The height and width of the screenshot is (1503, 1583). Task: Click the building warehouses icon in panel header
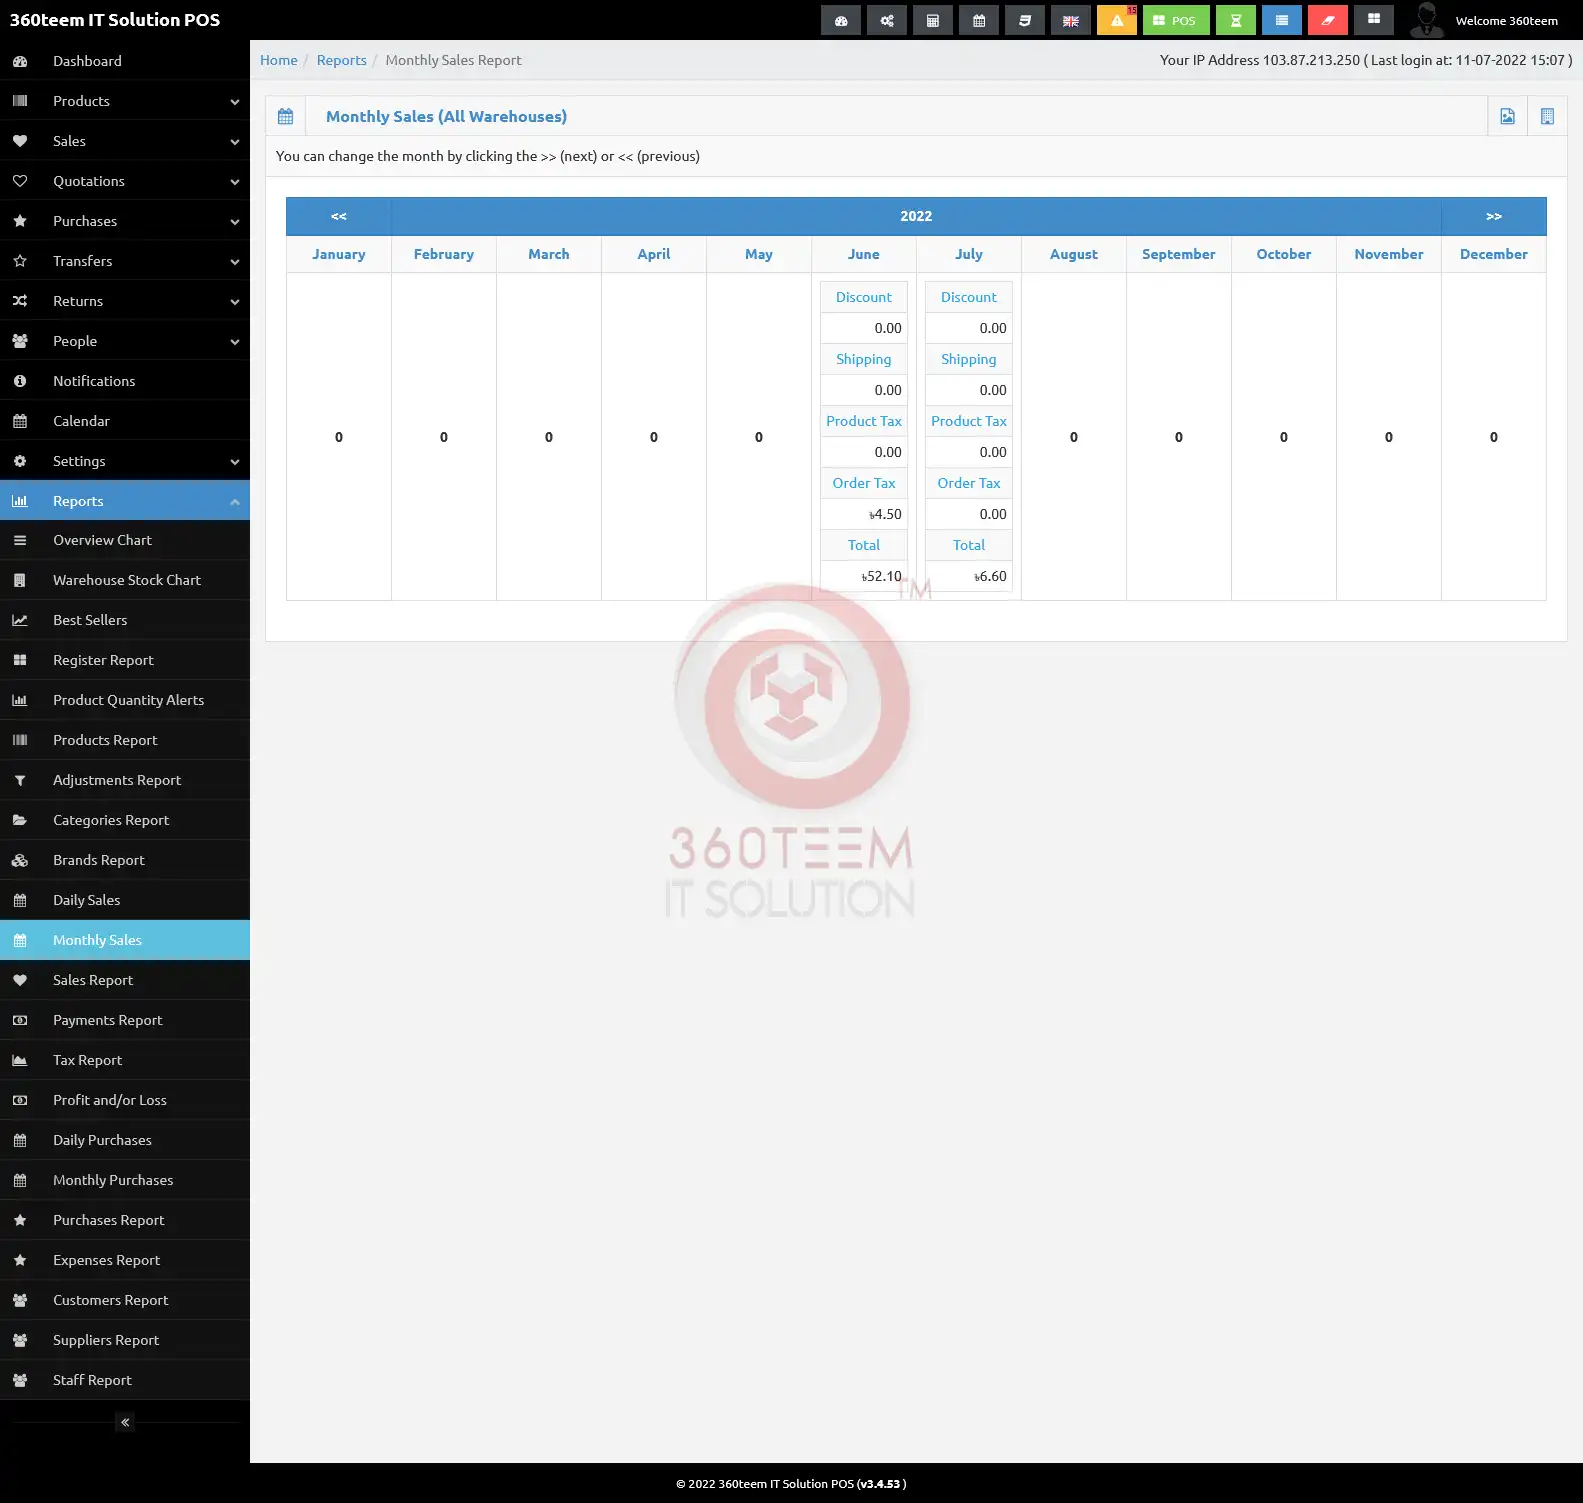click(1547, 116)
